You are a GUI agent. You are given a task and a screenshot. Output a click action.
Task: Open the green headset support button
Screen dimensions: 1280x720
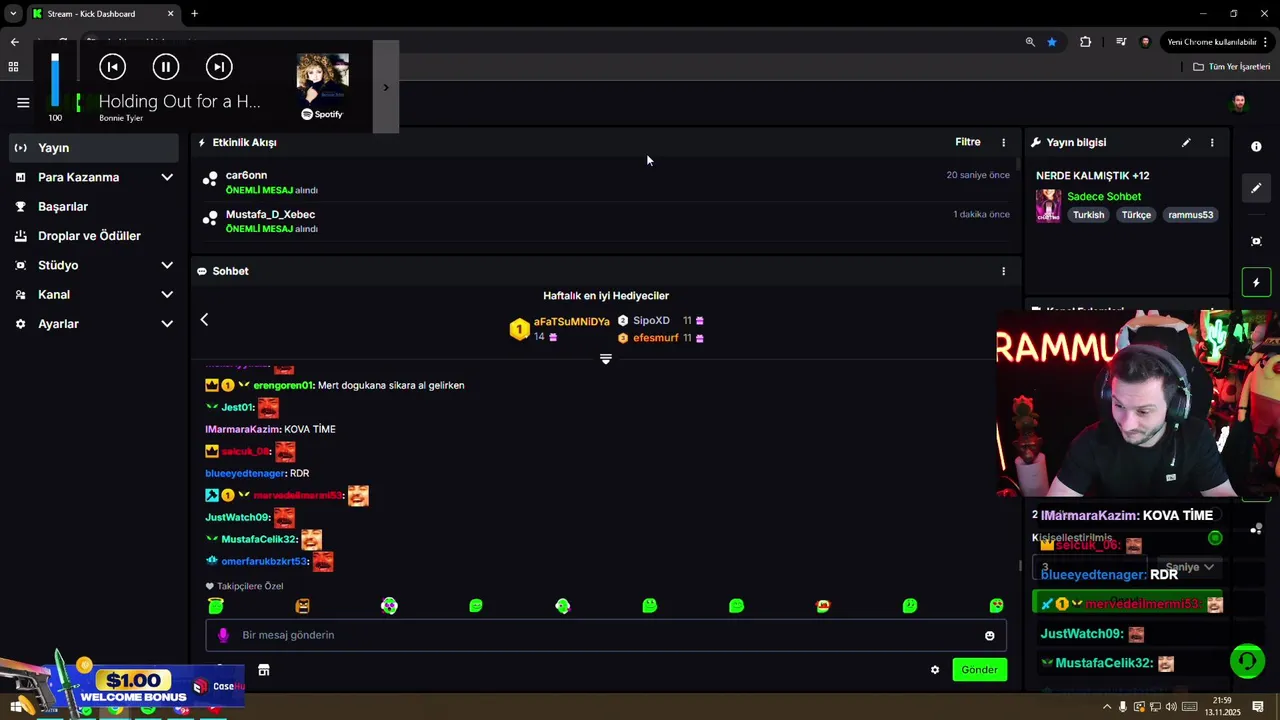click(x=1247, y=661)
